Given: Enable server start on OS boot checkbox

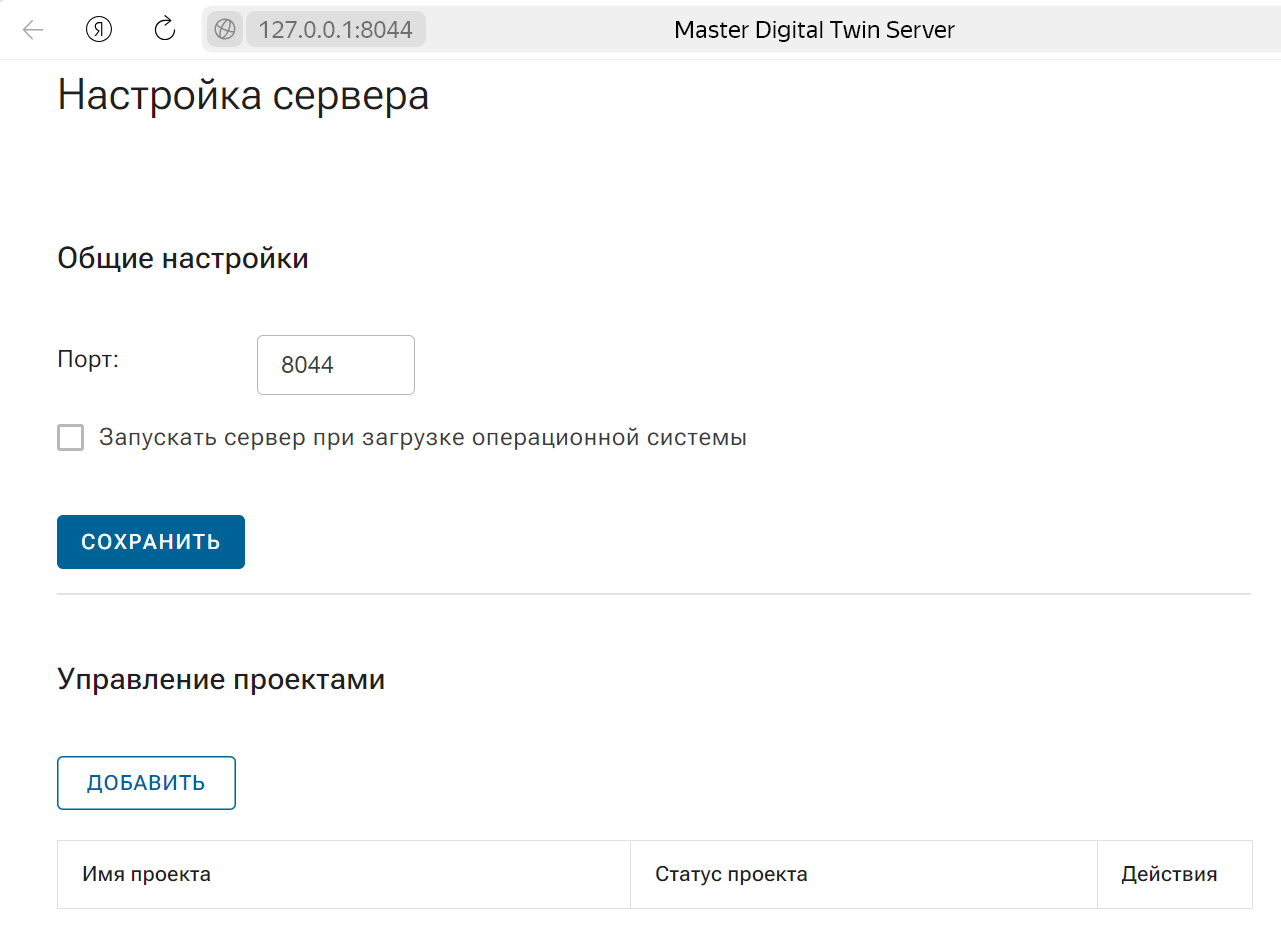Looking at the screenshot, I should (71, 438).
